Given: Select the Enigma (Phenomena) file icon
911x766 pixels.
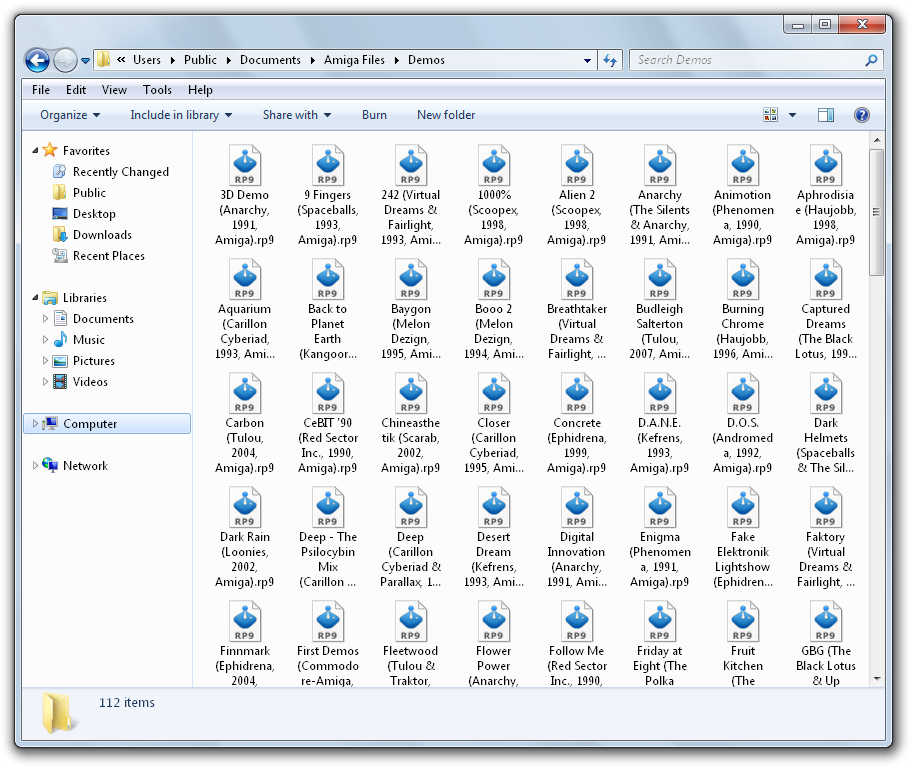Looking at the screenshot, I should pyautogui.click(x=659, y=507).
